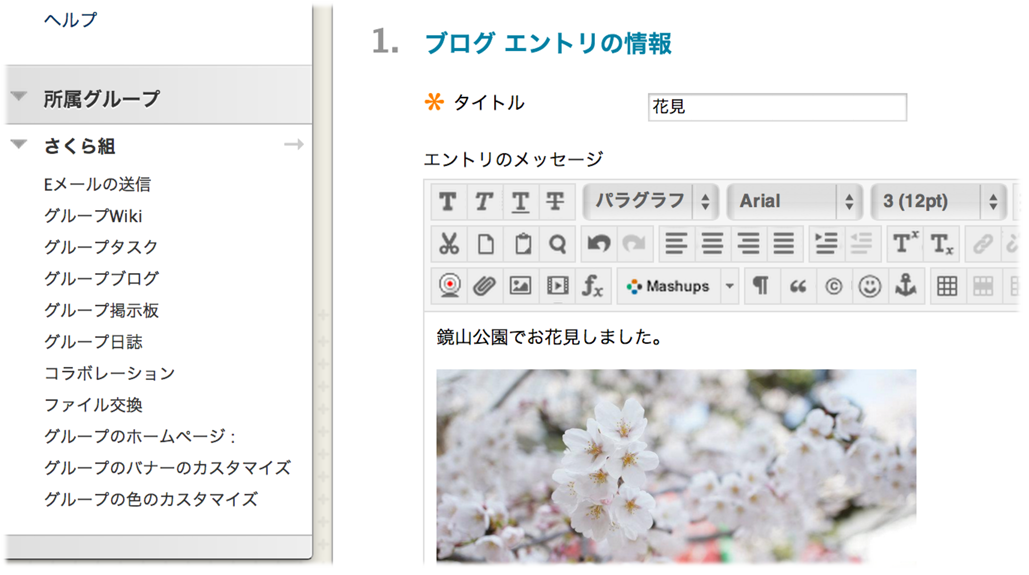Apply superscript formatting
The image size is (1029, 575).
click(905, 244)
